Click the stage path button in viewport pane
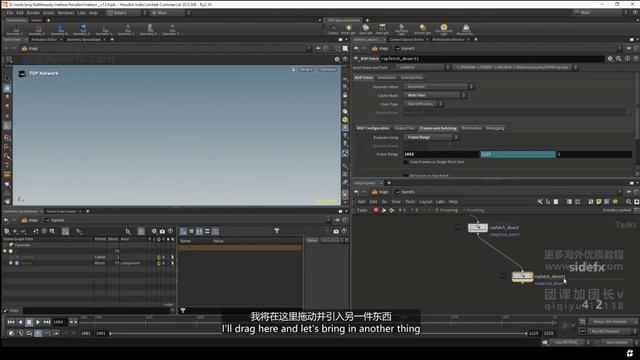Image resolution: width=640 pixels, height=360 pixels. (30, 49)
